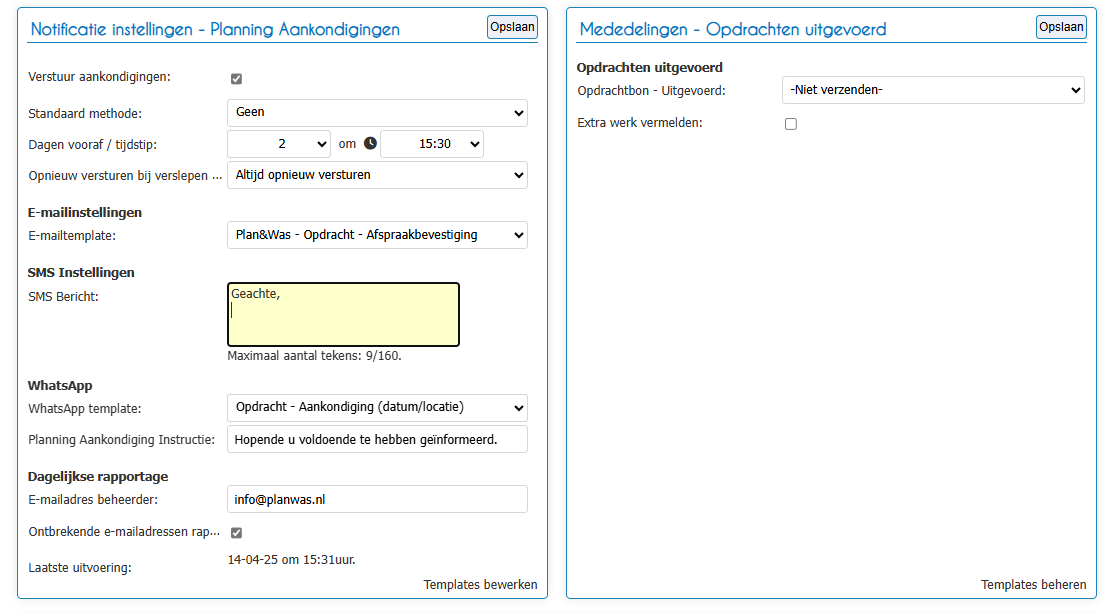Expand the Opdrachtbon - Uitgevoerd dropdown
Viewport: 1120px width, 613px height.
[934, 90]
